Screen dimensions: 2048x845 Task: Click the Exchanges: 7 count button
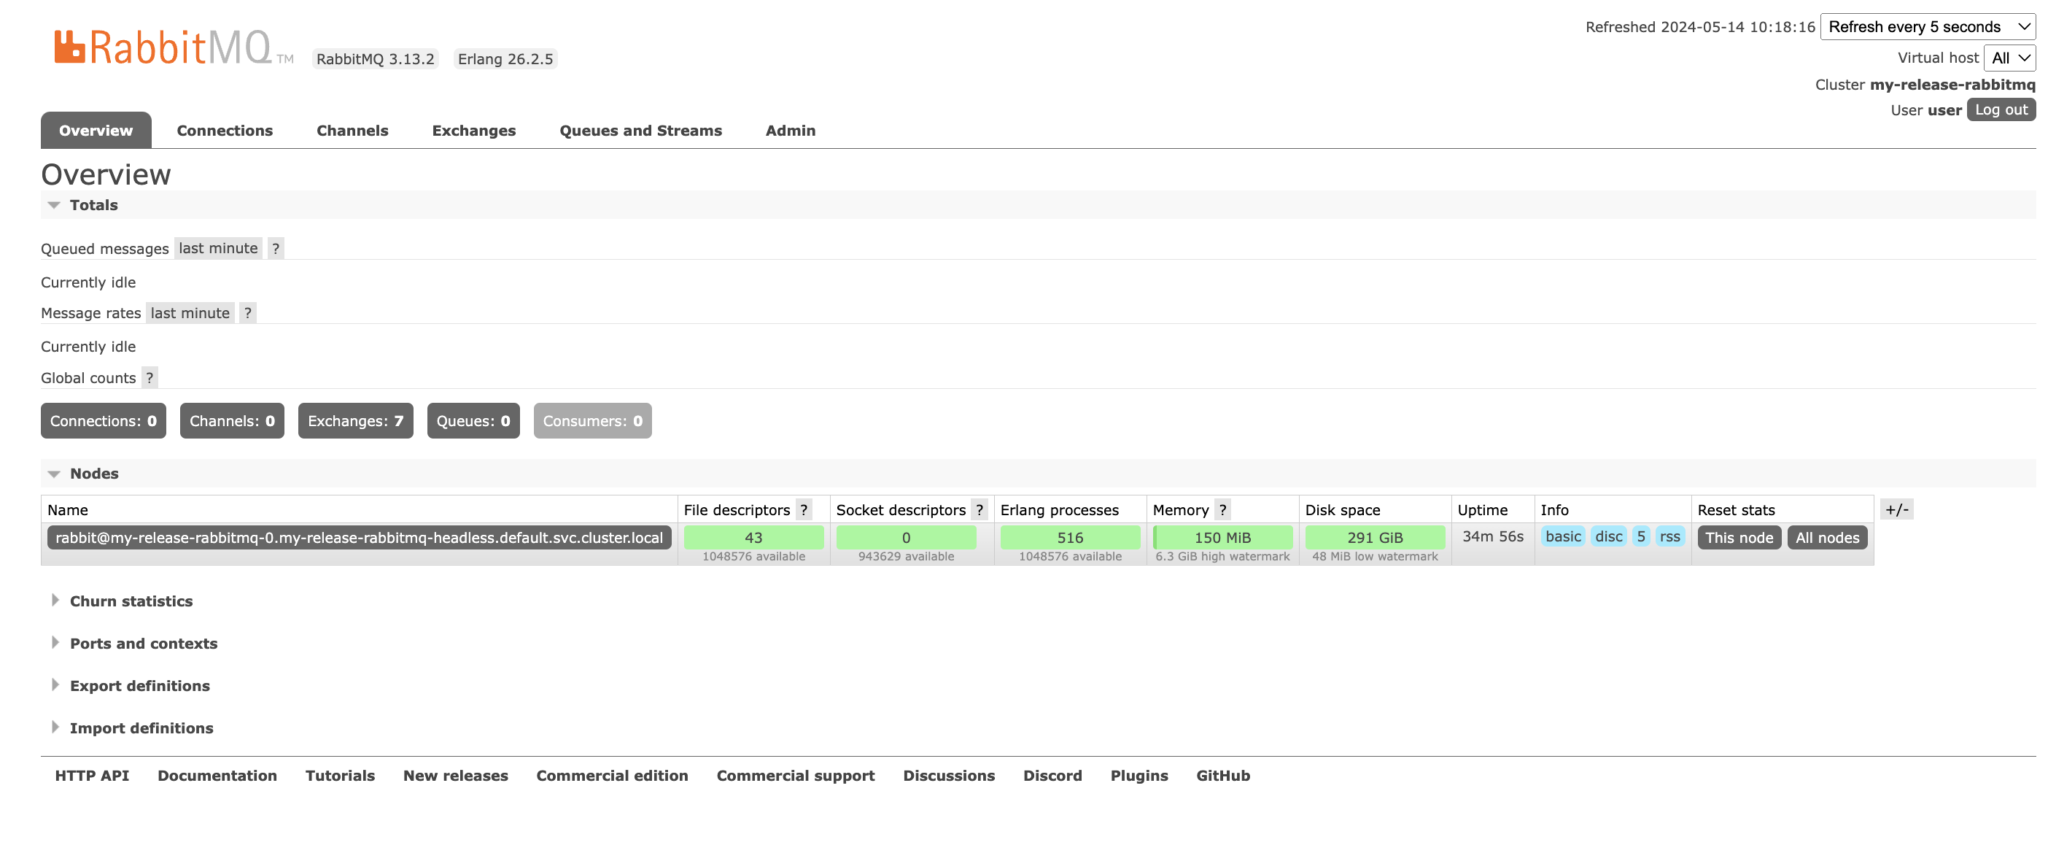point(356,421)
